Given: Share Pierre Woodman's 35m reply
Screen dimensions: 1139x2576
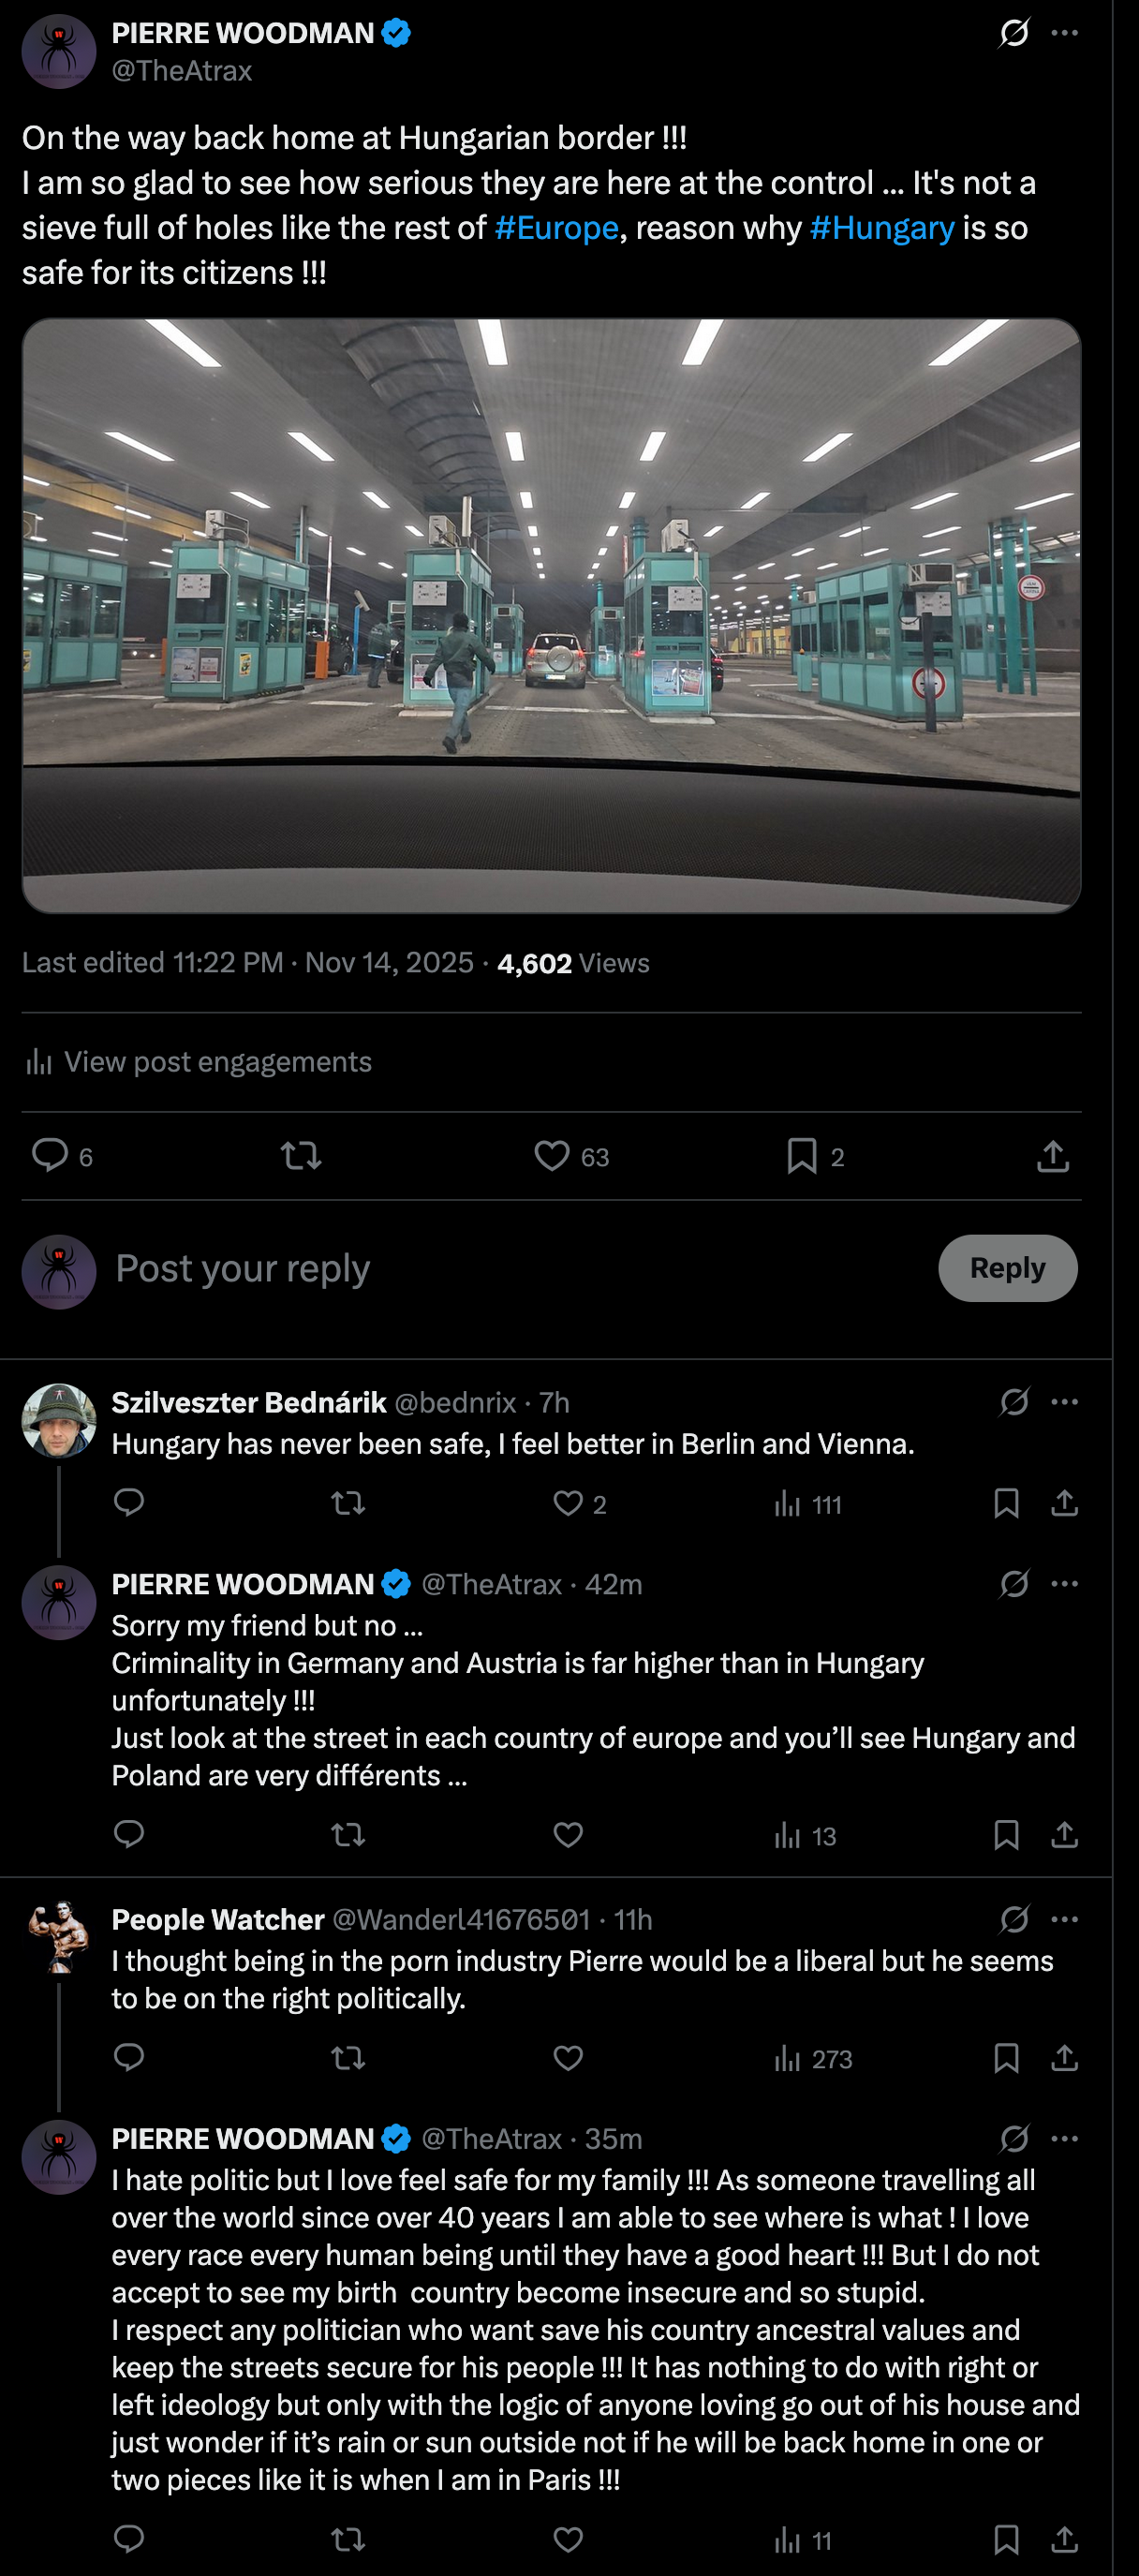Looking at the screenshot, I should [1065, 2539].
